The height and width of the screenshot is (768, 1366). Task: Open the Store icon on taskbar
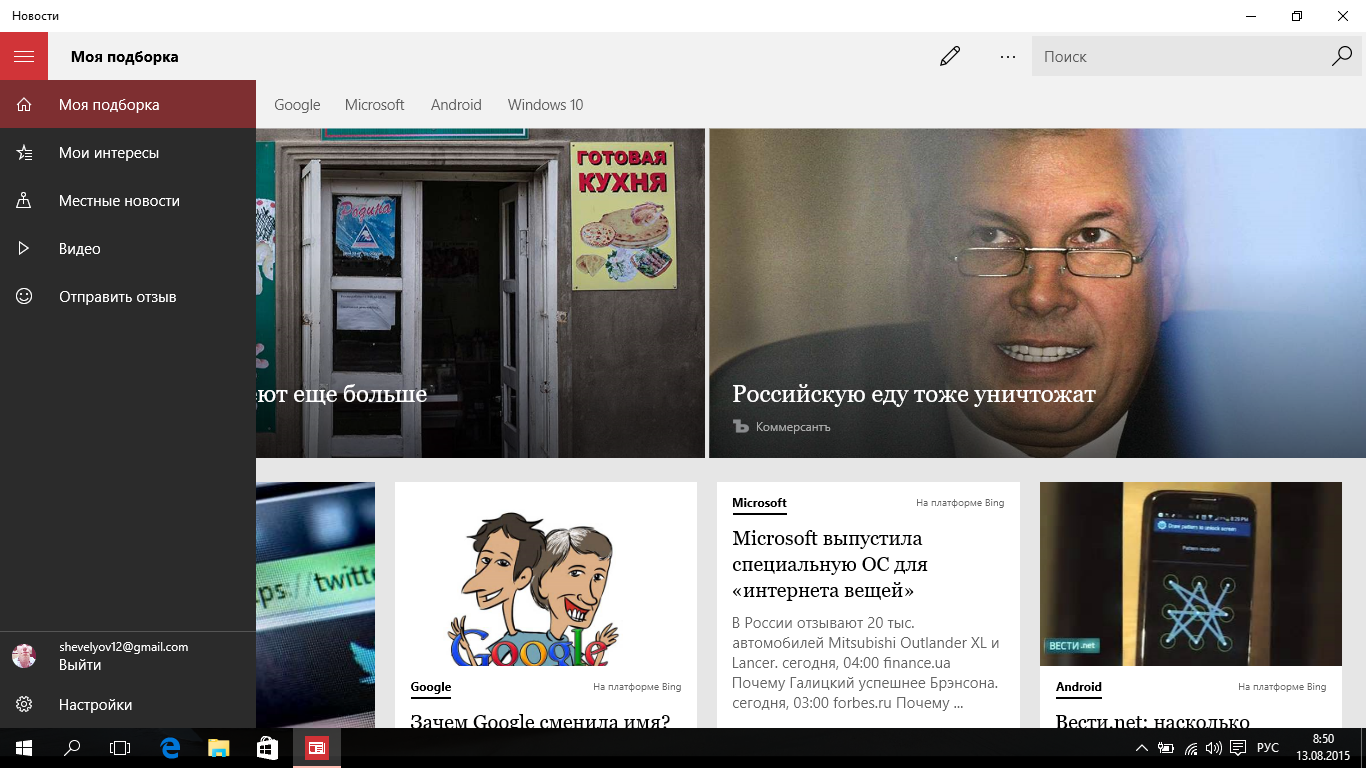tap(267, 748)
